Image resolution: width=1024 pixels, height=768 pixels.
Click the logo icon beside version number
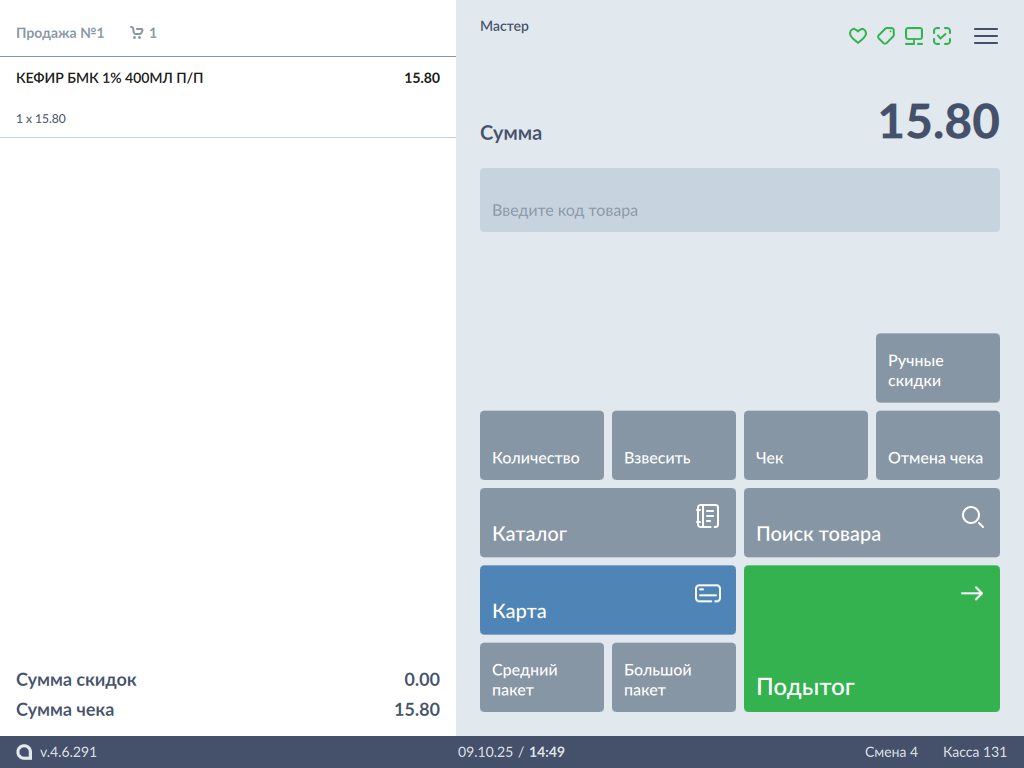click(25, 752)
